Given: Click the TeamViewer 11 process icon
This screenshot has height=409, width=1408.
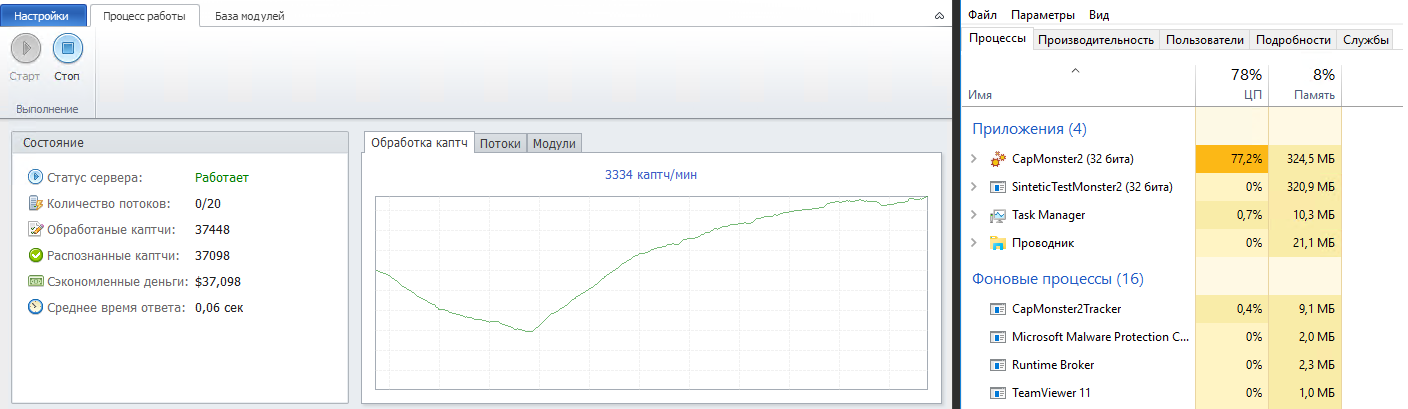Looking at the screenshot, I should (x=997, y=393).
